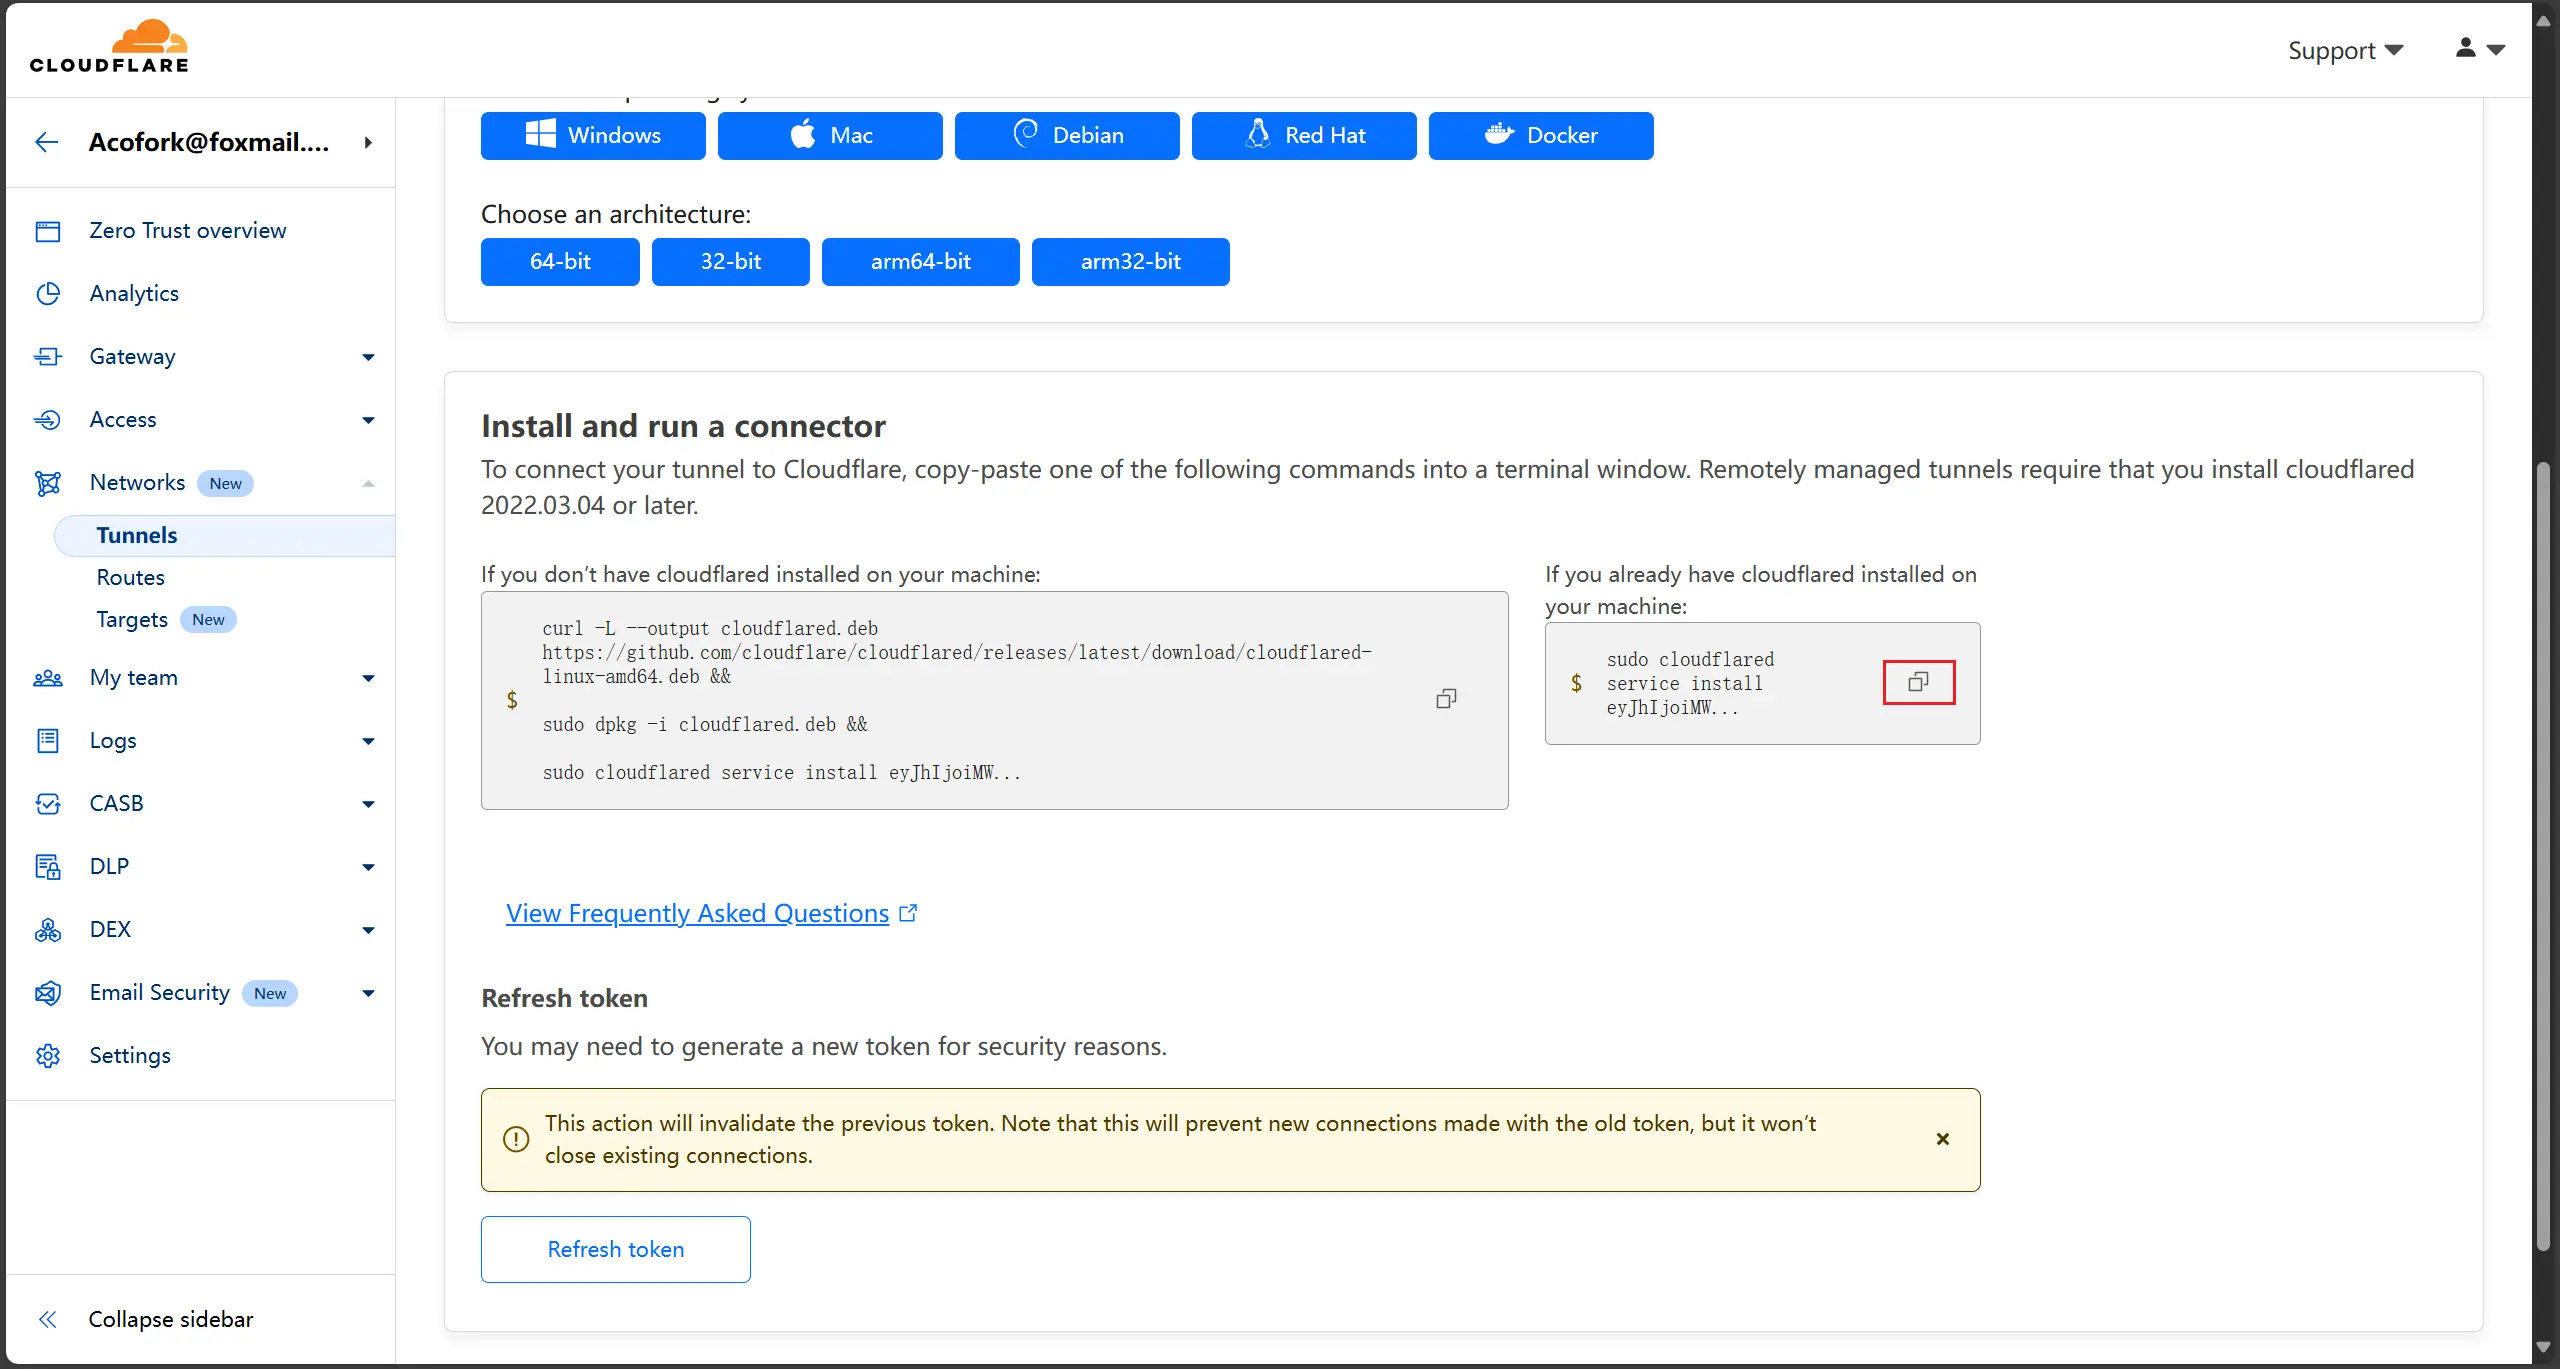Click the Zero Trust overview icon

pyautogui.click(x=48, y=231)
